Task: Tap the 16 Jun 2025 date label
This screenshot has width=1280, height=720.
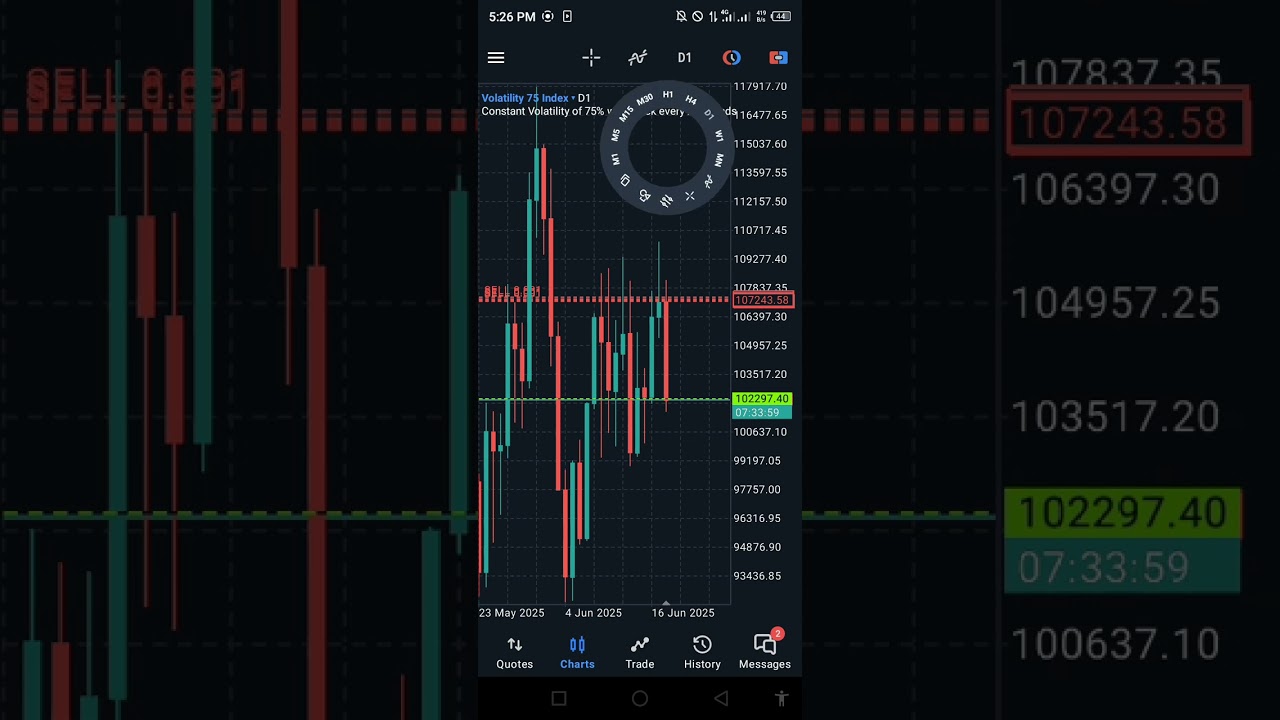Action: tap(683, 613)
